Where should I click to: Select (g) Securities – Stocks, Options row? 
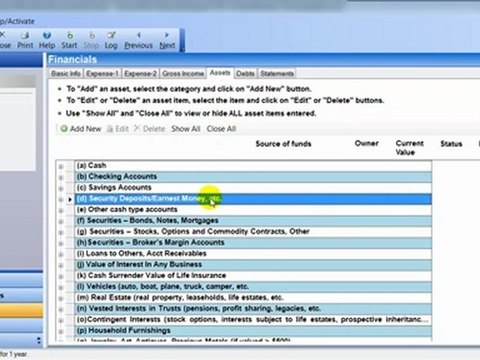pos(253,232)
